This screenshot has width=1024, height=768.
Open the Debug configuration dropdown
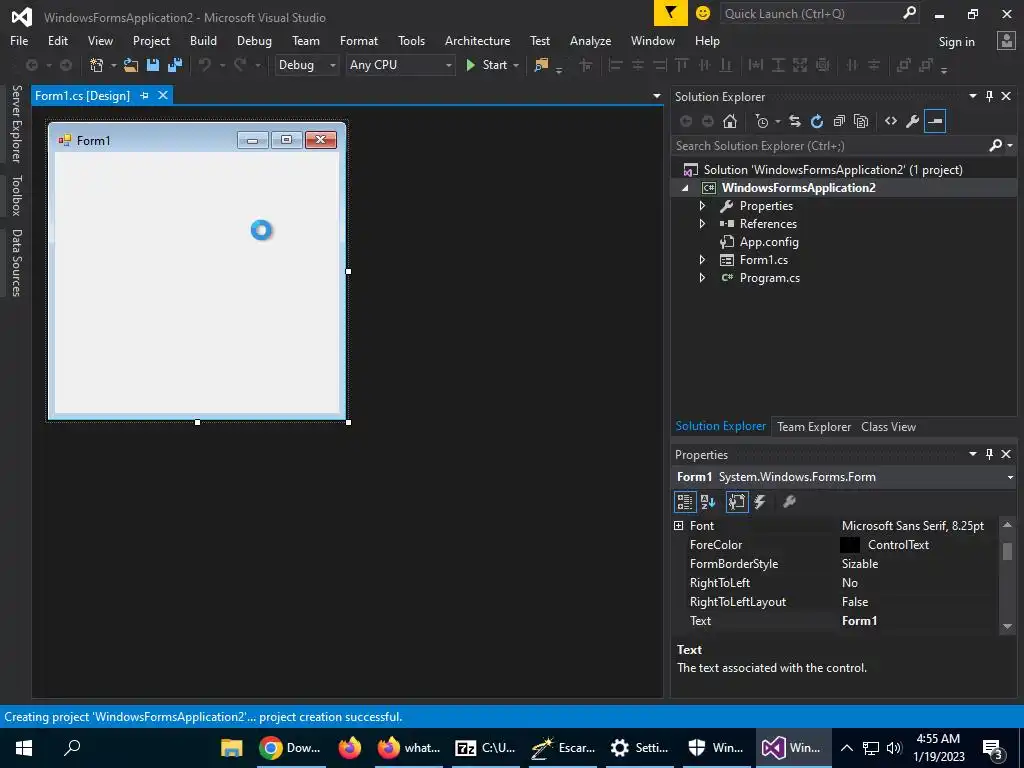[x=332, y=65]
